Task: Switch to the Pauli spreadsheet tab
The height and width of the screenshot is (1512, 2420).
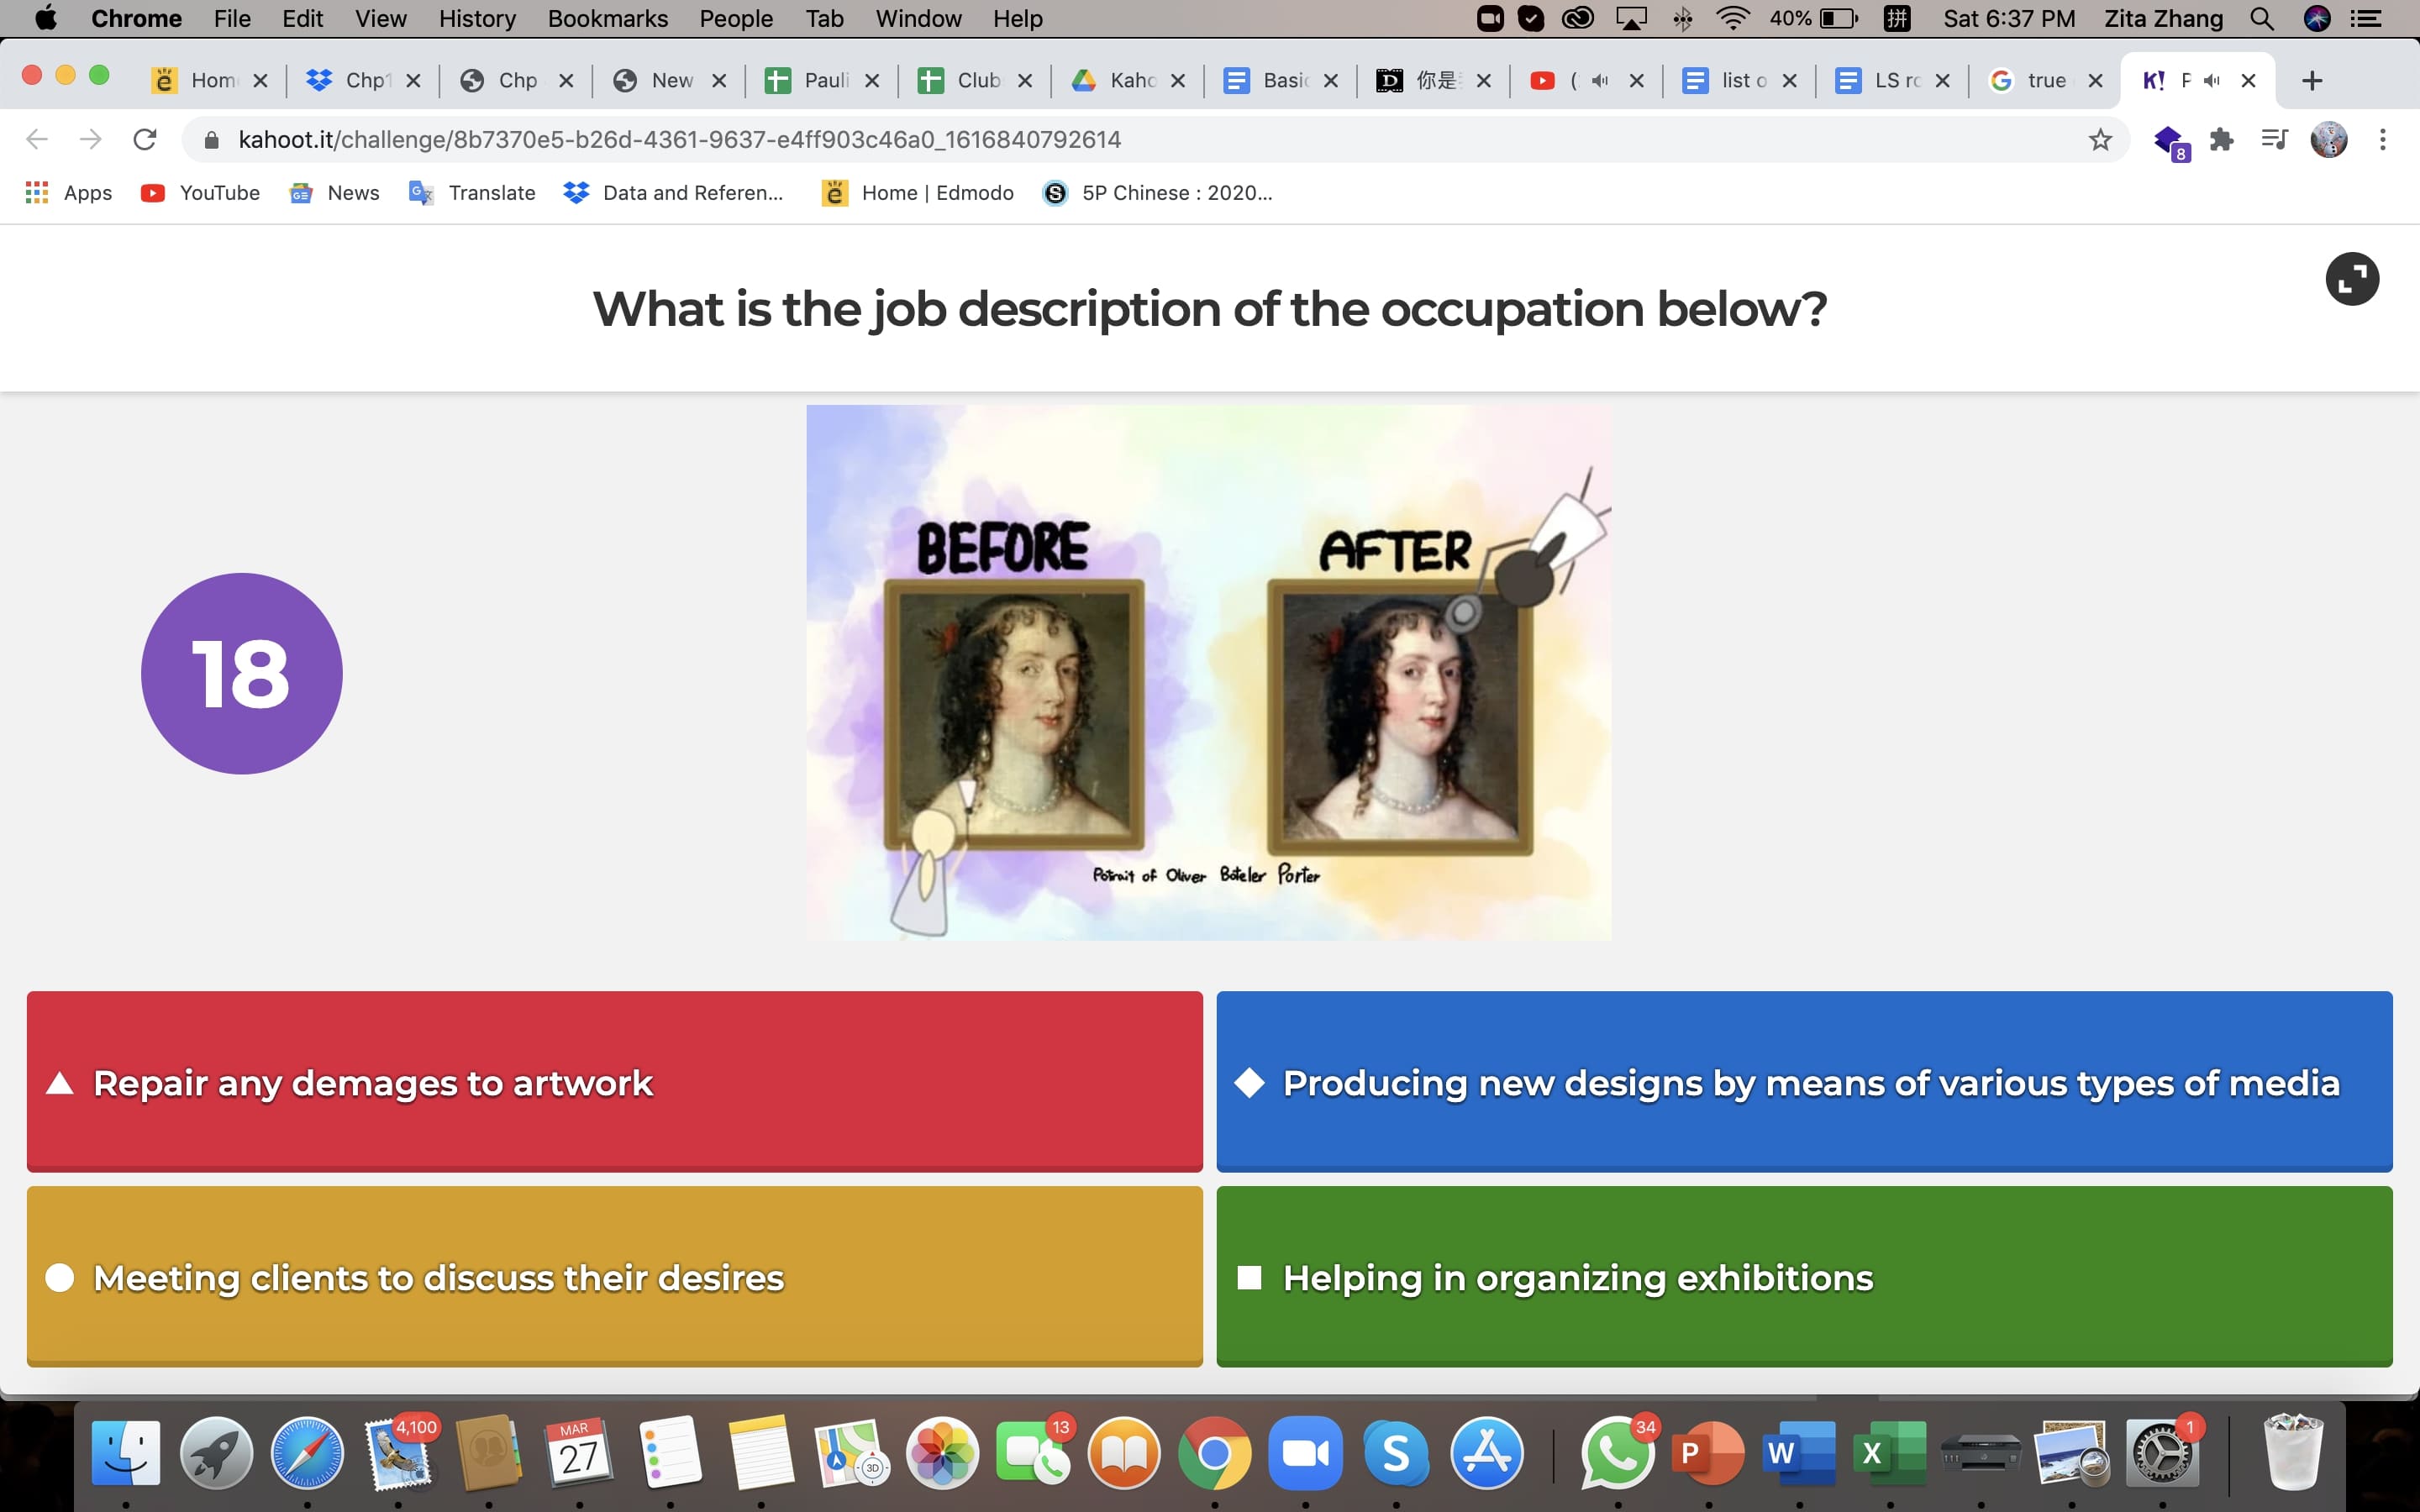Action: (x=821, y=80)
